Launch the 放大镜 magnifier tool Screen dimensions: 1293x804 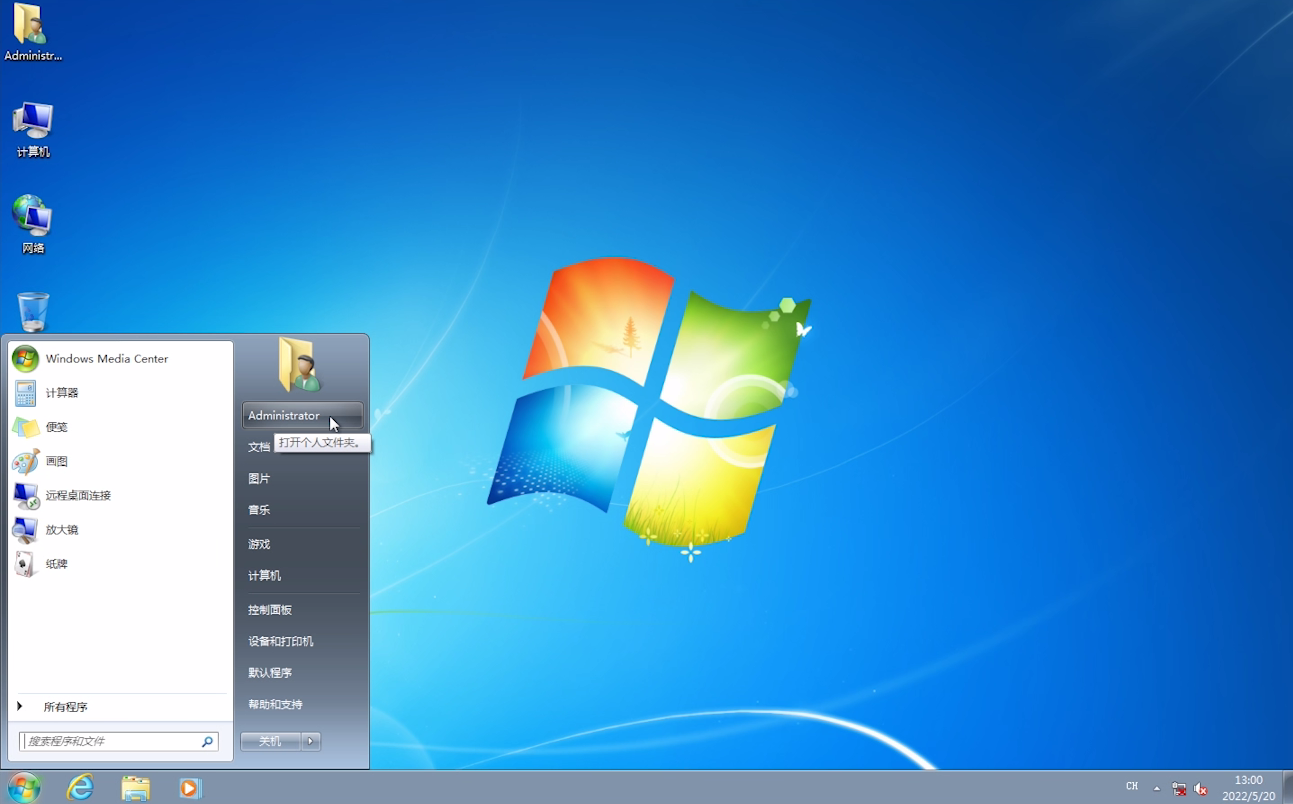coord(120,530)
